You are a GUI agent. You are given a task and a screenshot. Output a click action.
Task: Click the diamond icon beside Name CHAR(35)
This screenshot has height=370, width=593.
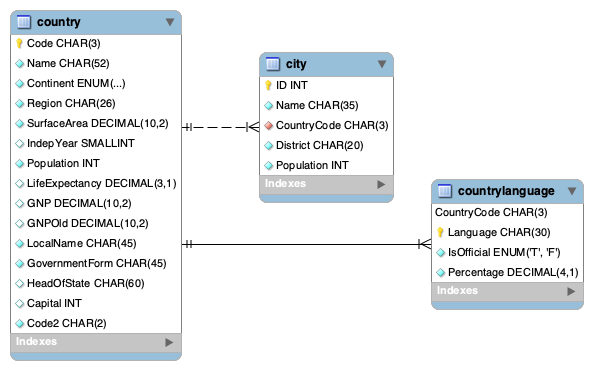269,106
